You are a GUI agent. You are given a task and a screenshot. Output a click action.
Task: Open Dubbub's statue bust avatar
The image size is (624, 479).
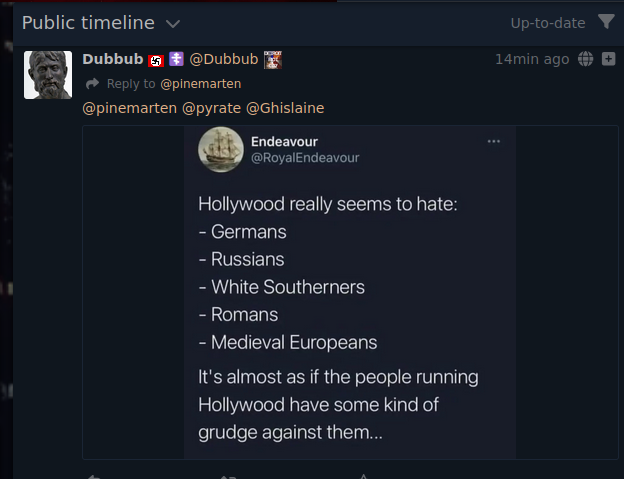(x=48, y=75)
